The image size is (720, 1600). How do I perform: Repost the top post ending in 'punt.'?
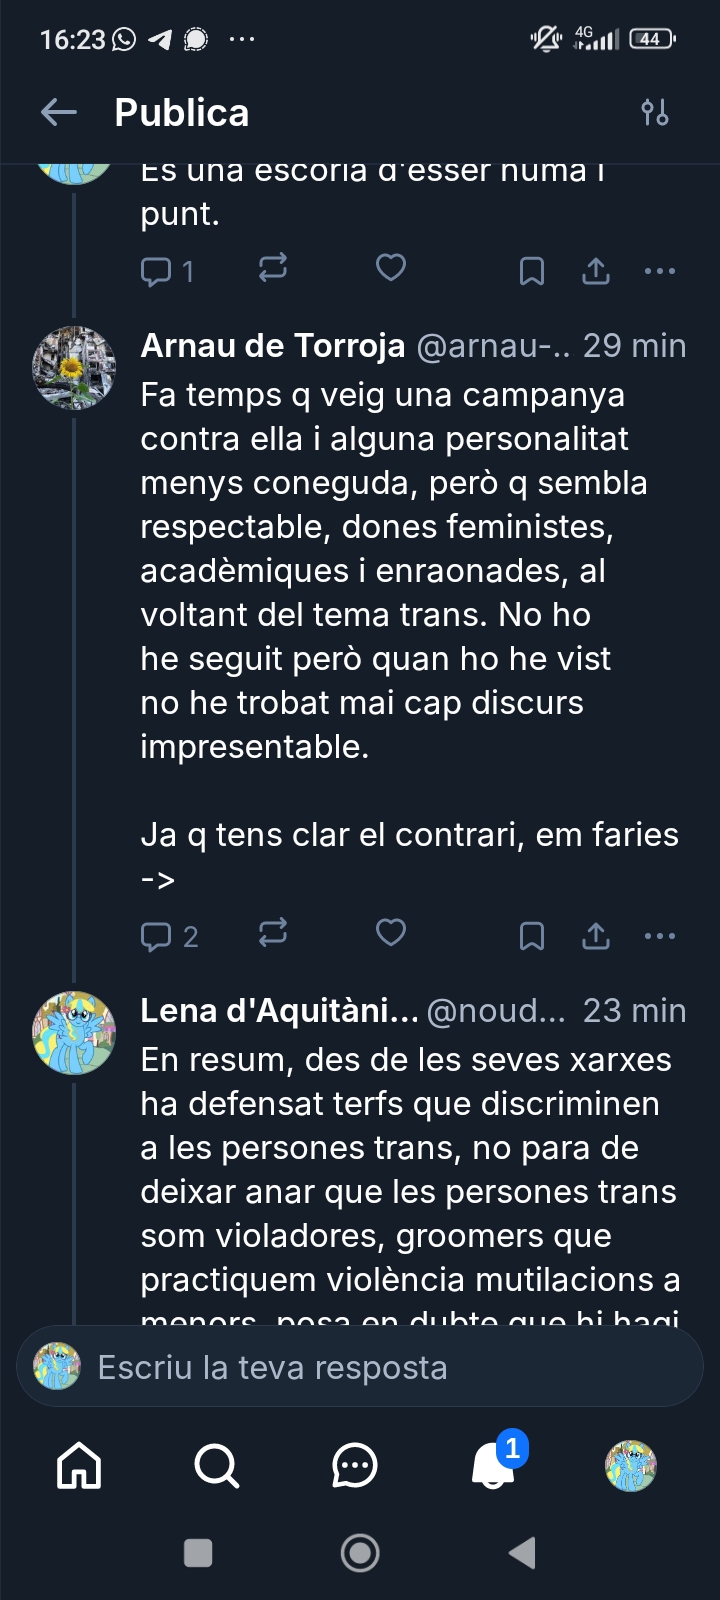[273, 268]
